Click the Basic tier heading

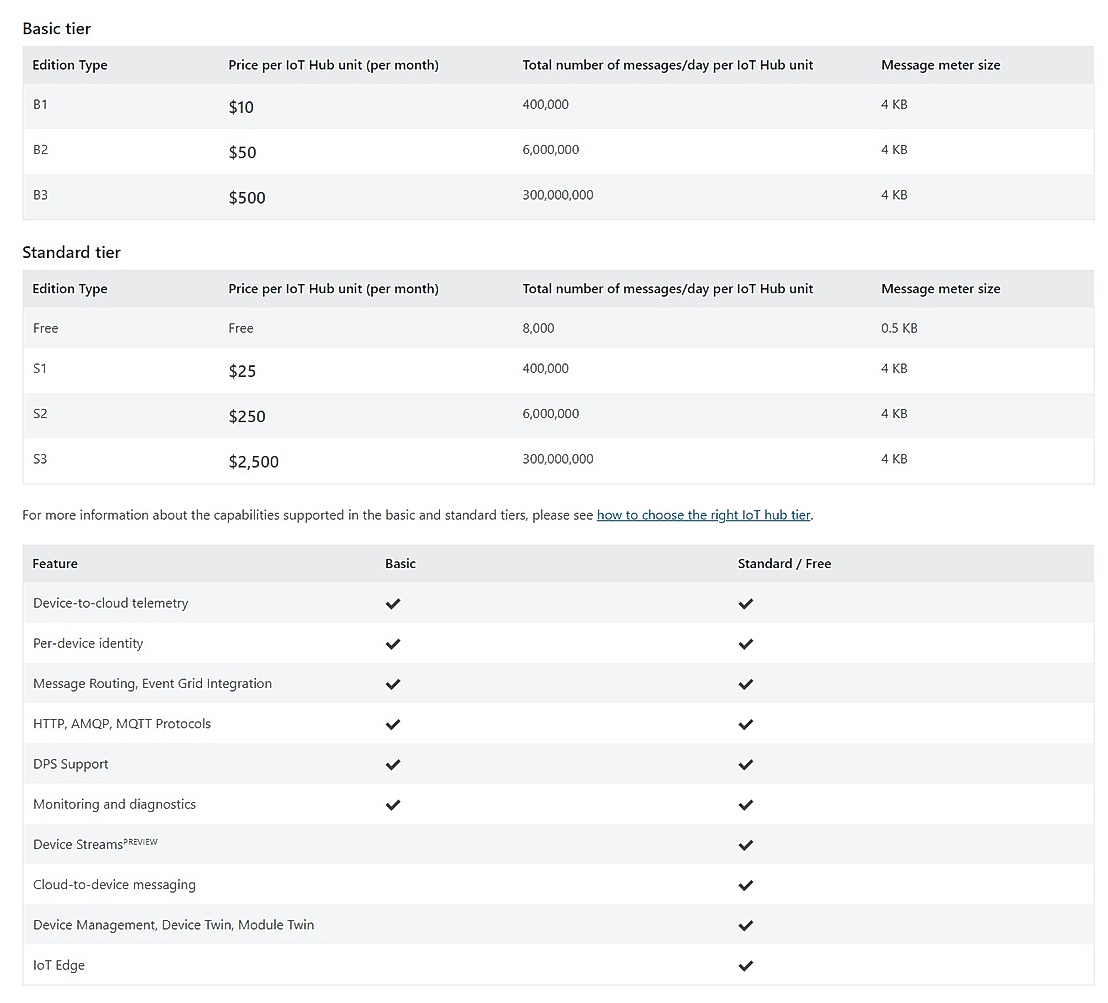pyautogui.click(x=57, y=29)
